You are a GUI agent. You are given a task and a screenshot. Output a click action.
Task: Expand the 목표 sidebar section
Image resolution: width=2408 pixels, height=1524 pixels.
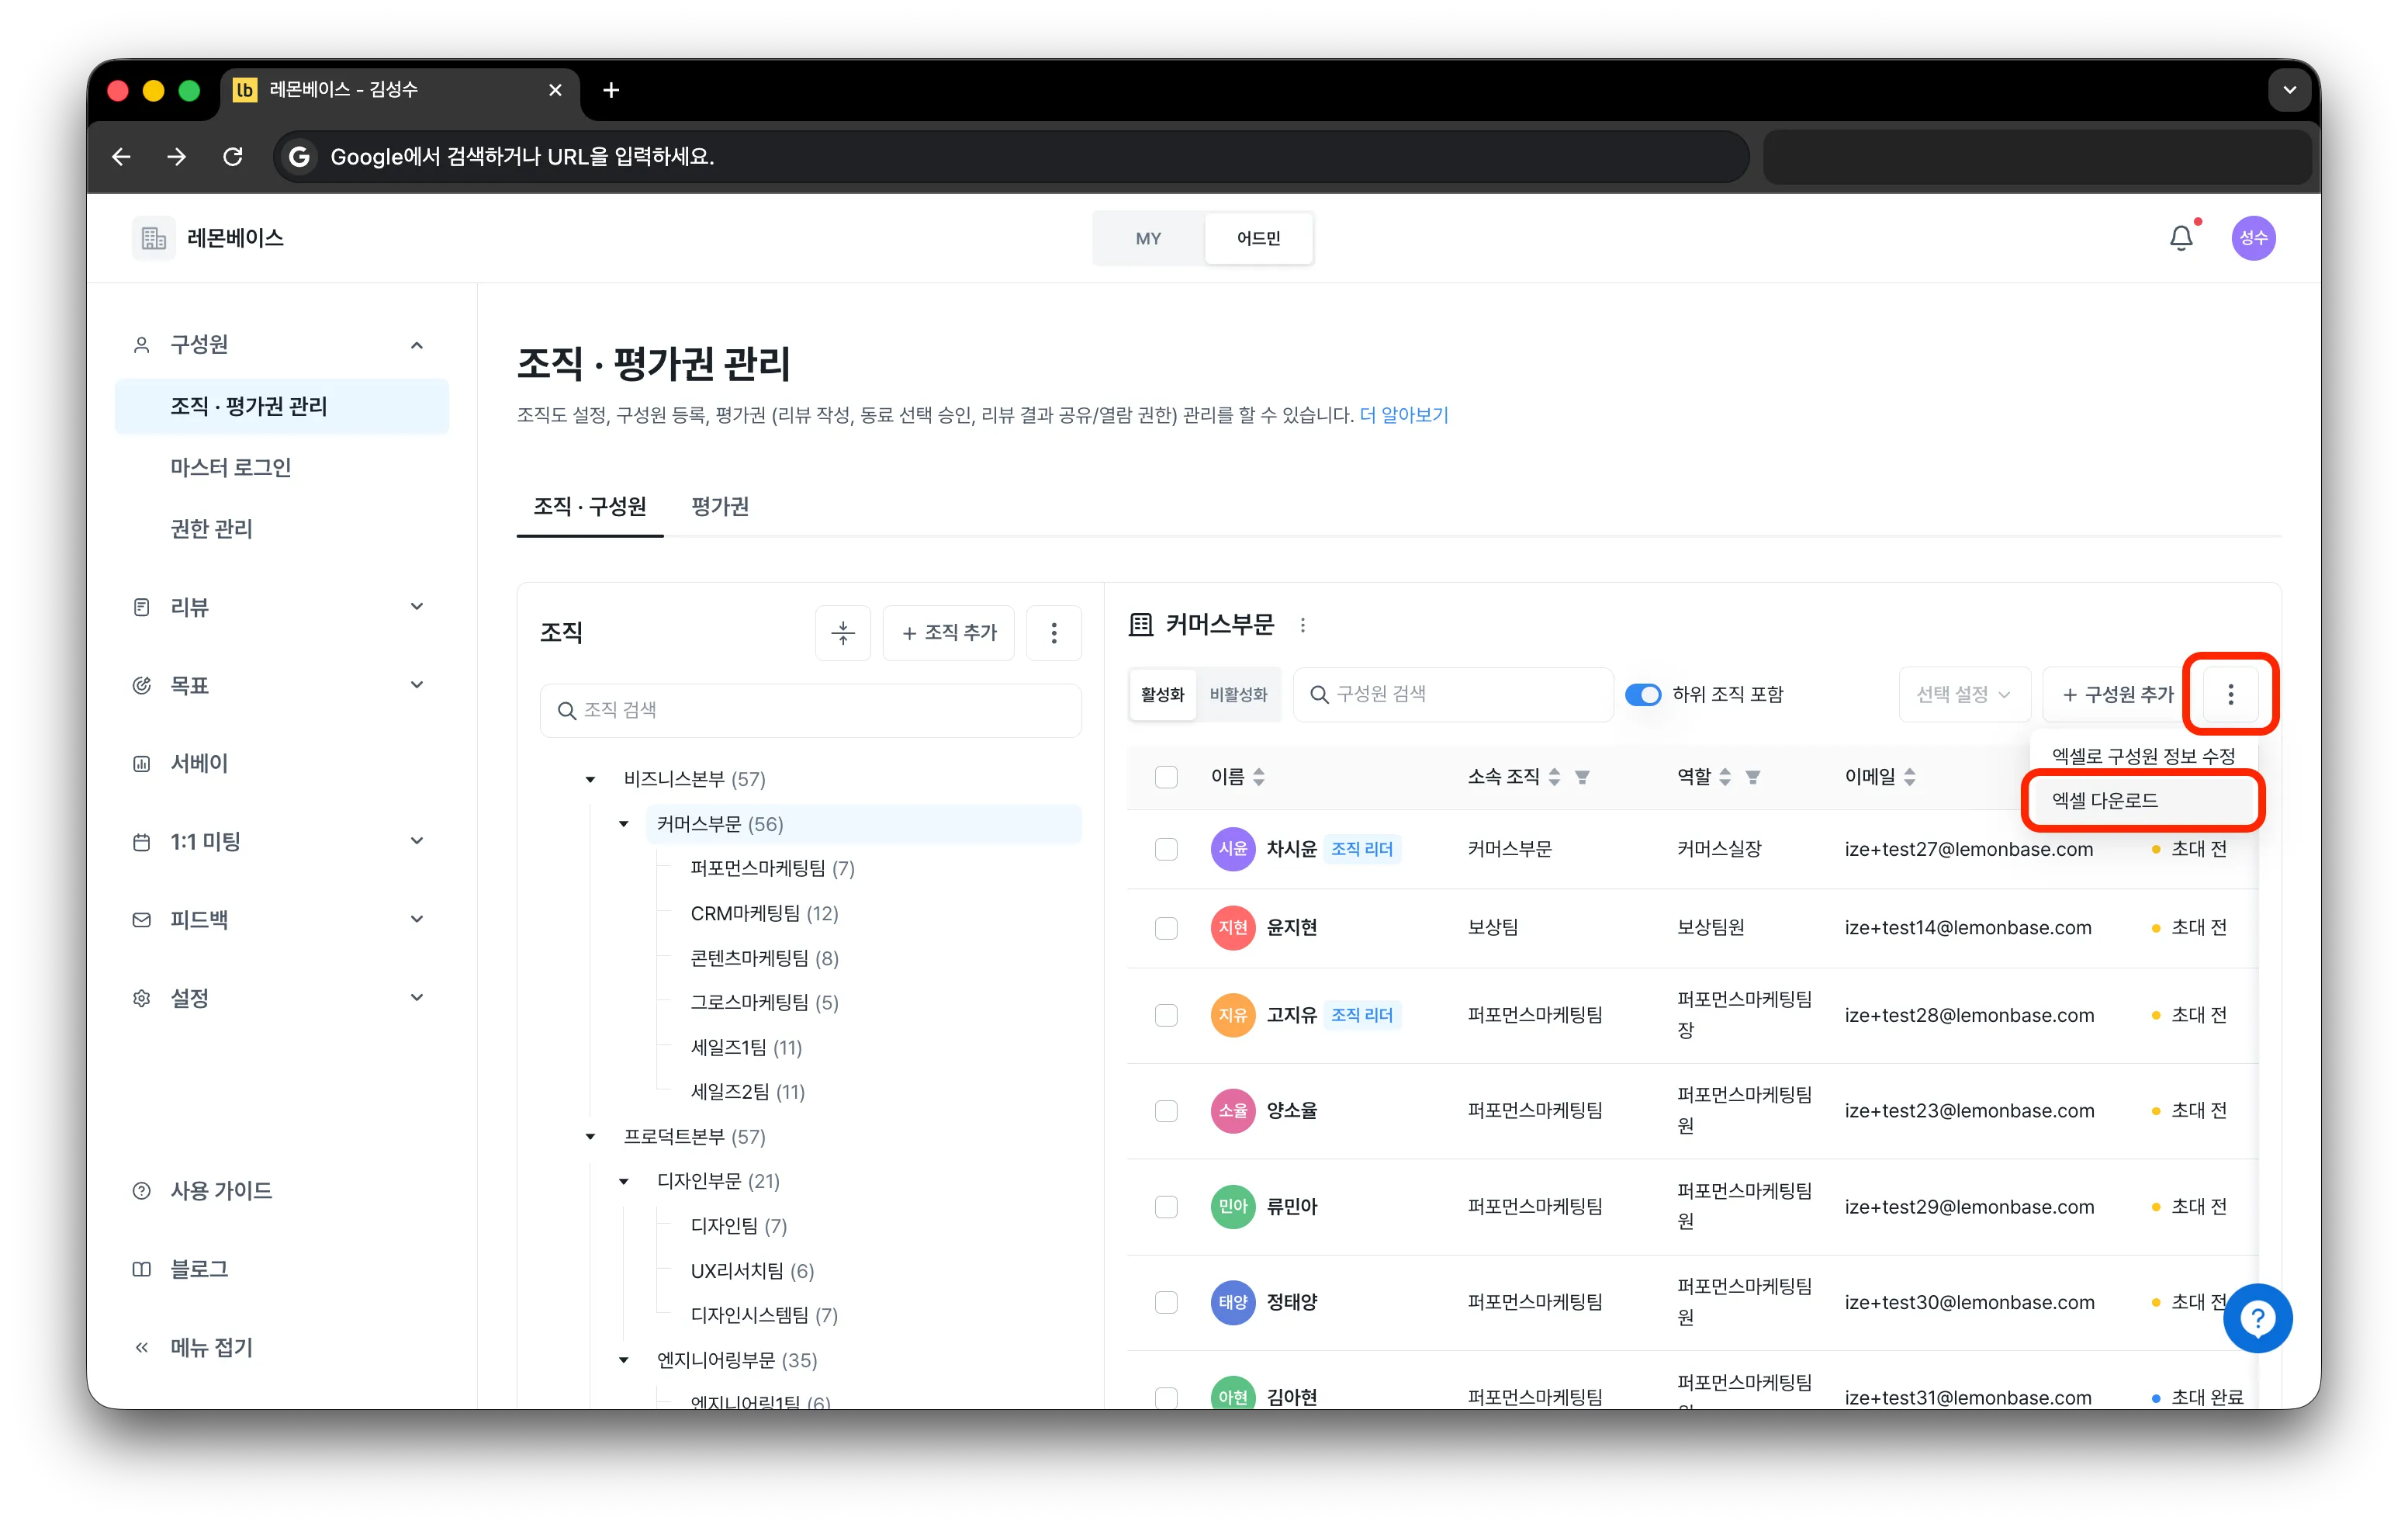click(417, 685)
